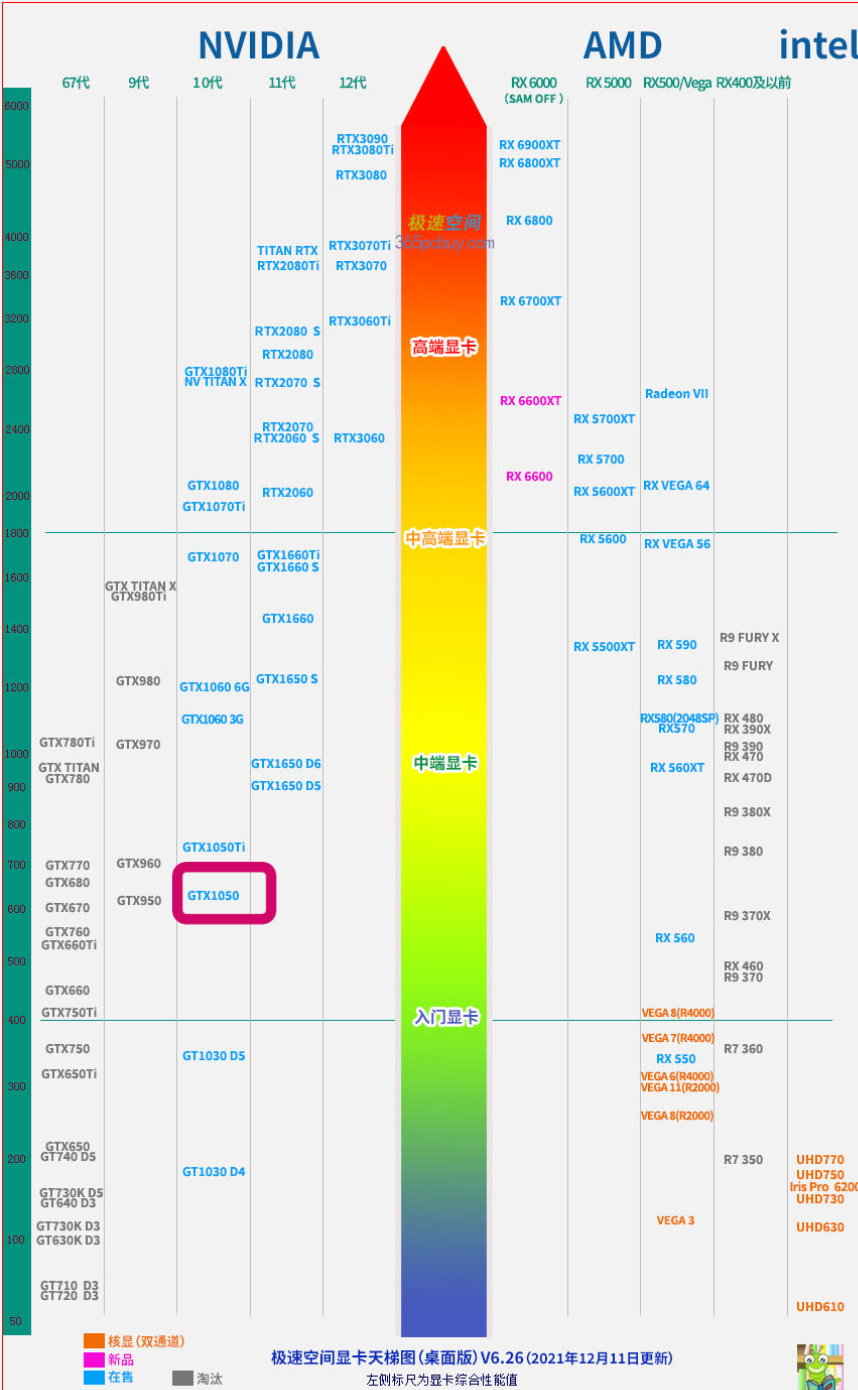Click the 9代 column header
Image resolution: width=858 pixels, height=1390 pixels.
(139, 82)
